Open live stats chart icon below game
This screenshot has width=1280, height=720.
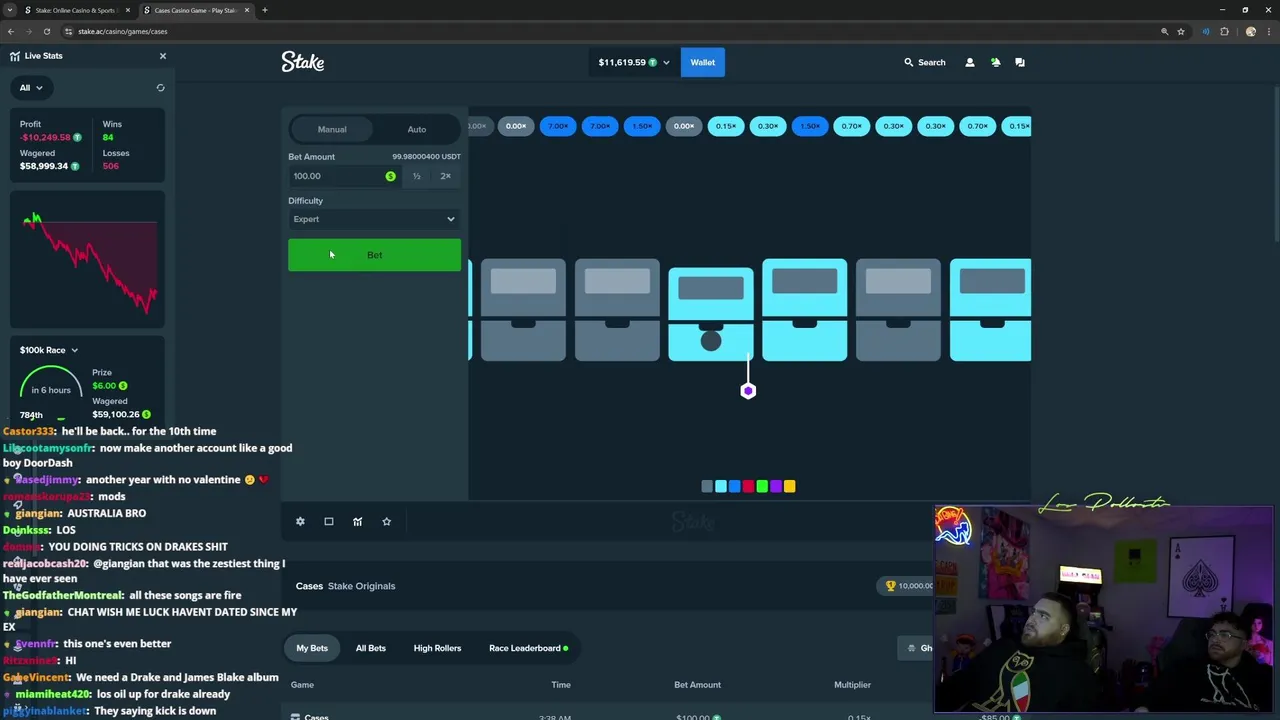357,521
